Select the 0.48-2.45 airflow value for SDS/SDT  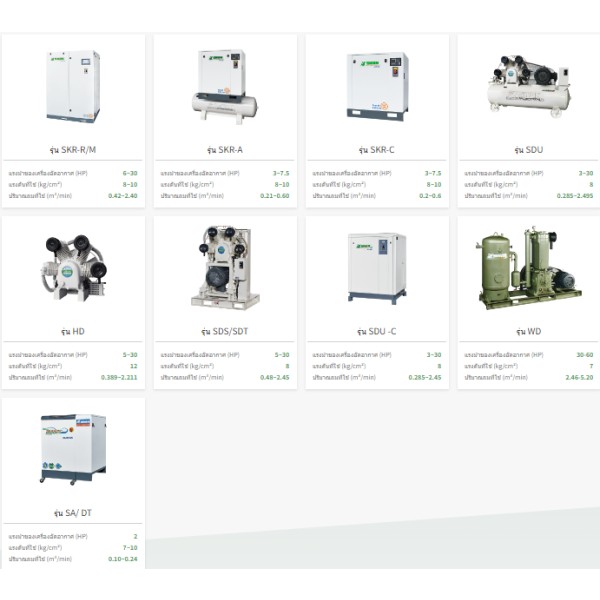[275, 377]
